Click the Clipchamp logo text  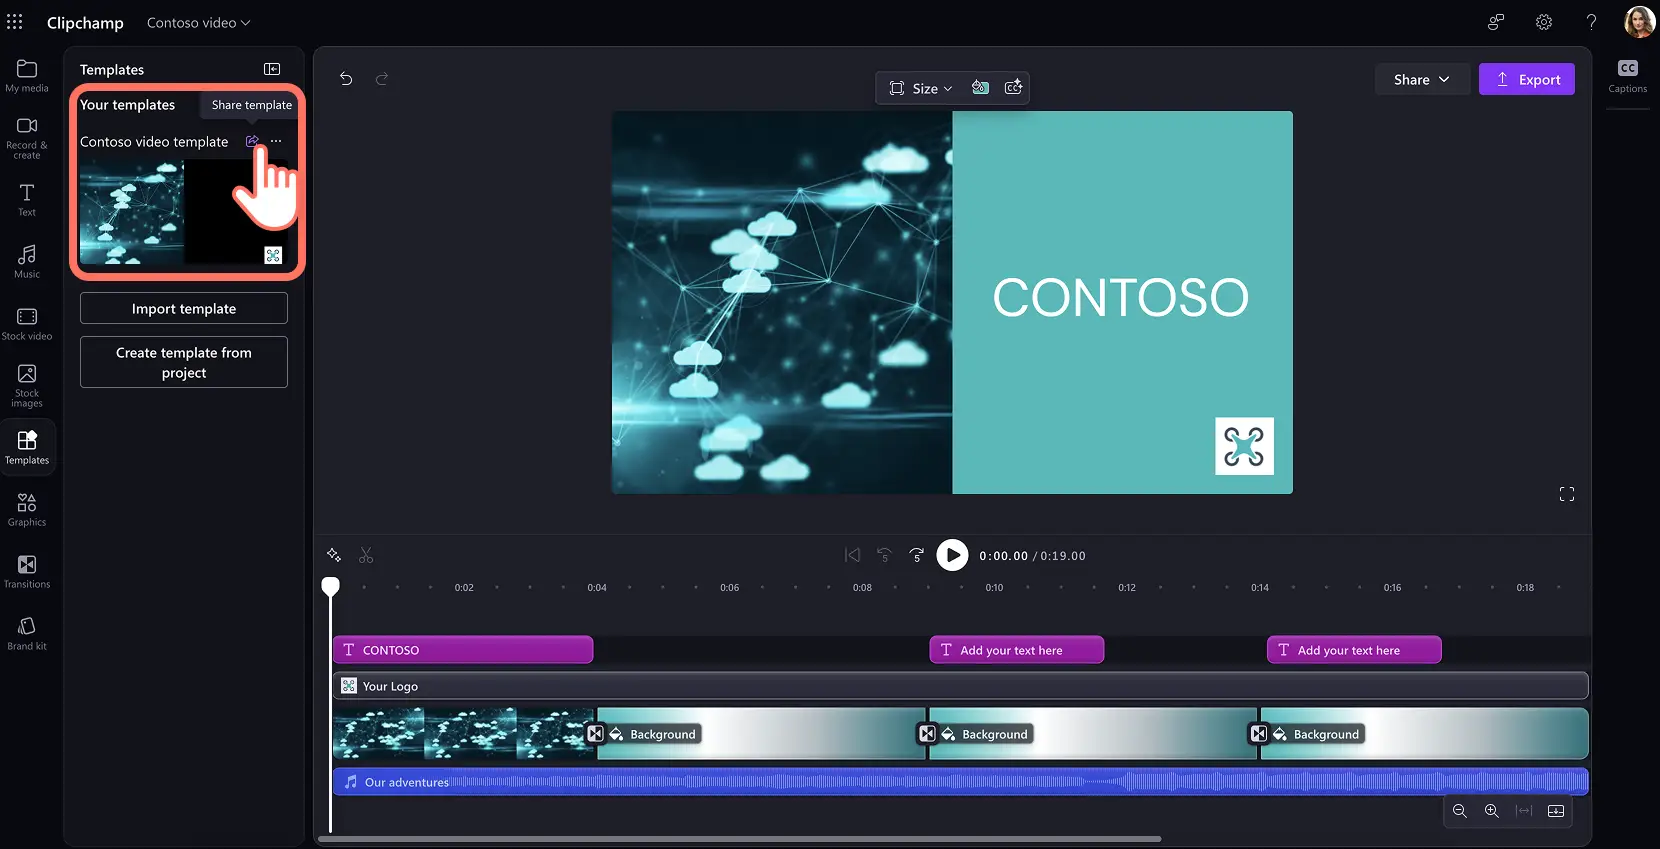pos(85,22)
